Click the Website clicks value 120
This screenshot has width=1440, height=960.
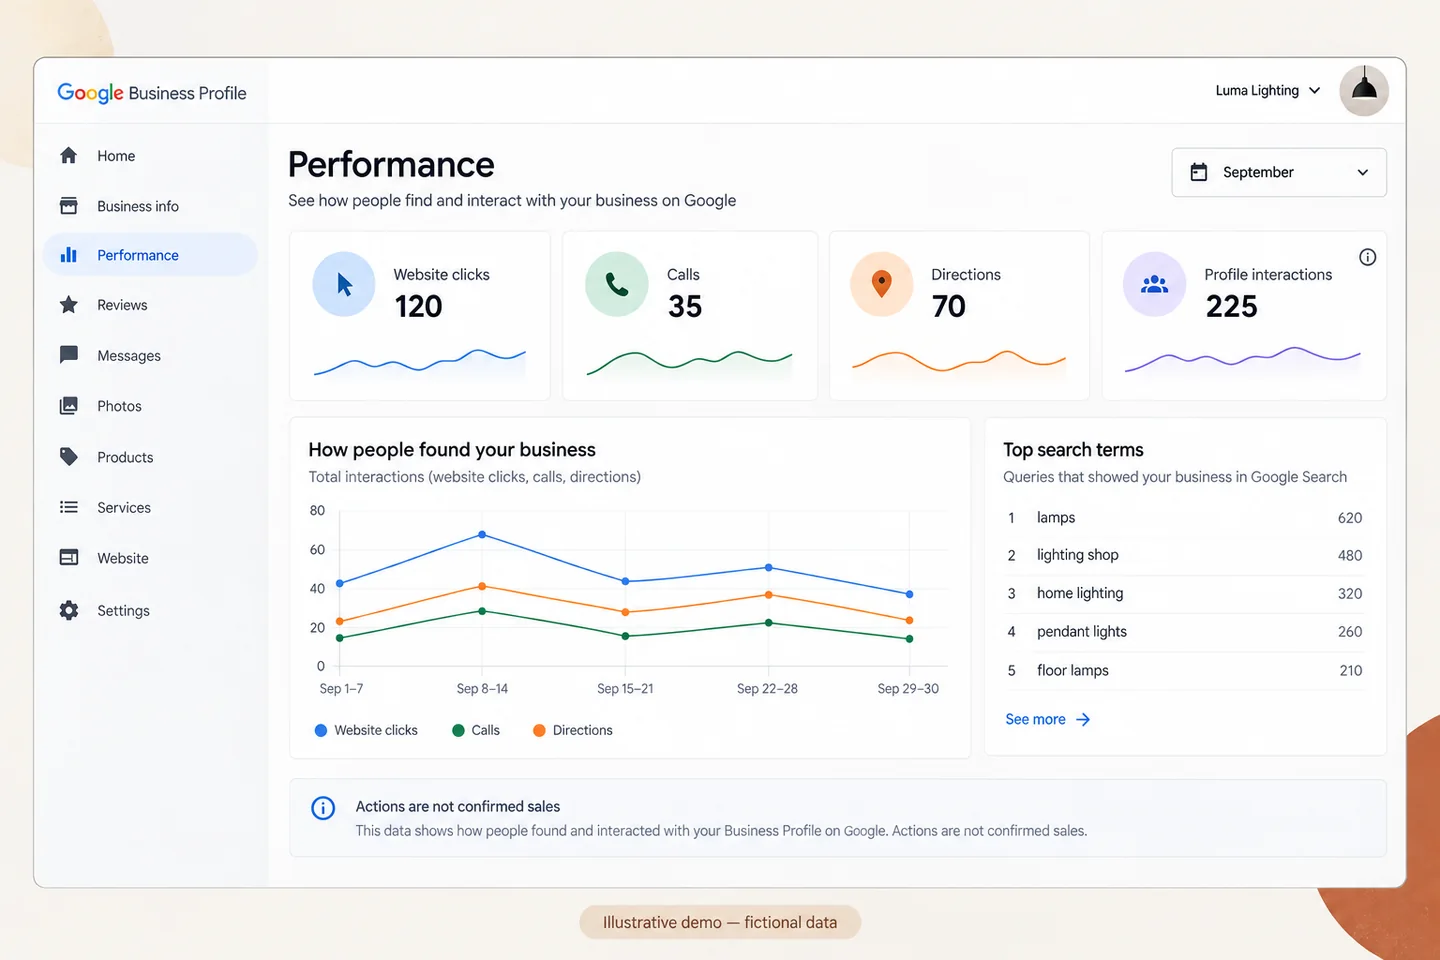[418, 306]
